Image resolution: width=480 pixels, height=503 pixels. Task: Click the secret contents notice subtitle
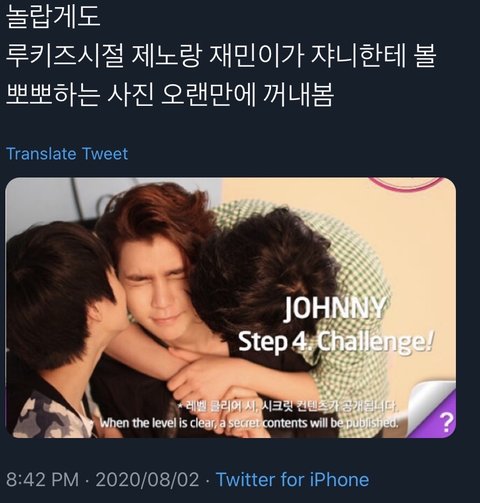click(249, 423)
